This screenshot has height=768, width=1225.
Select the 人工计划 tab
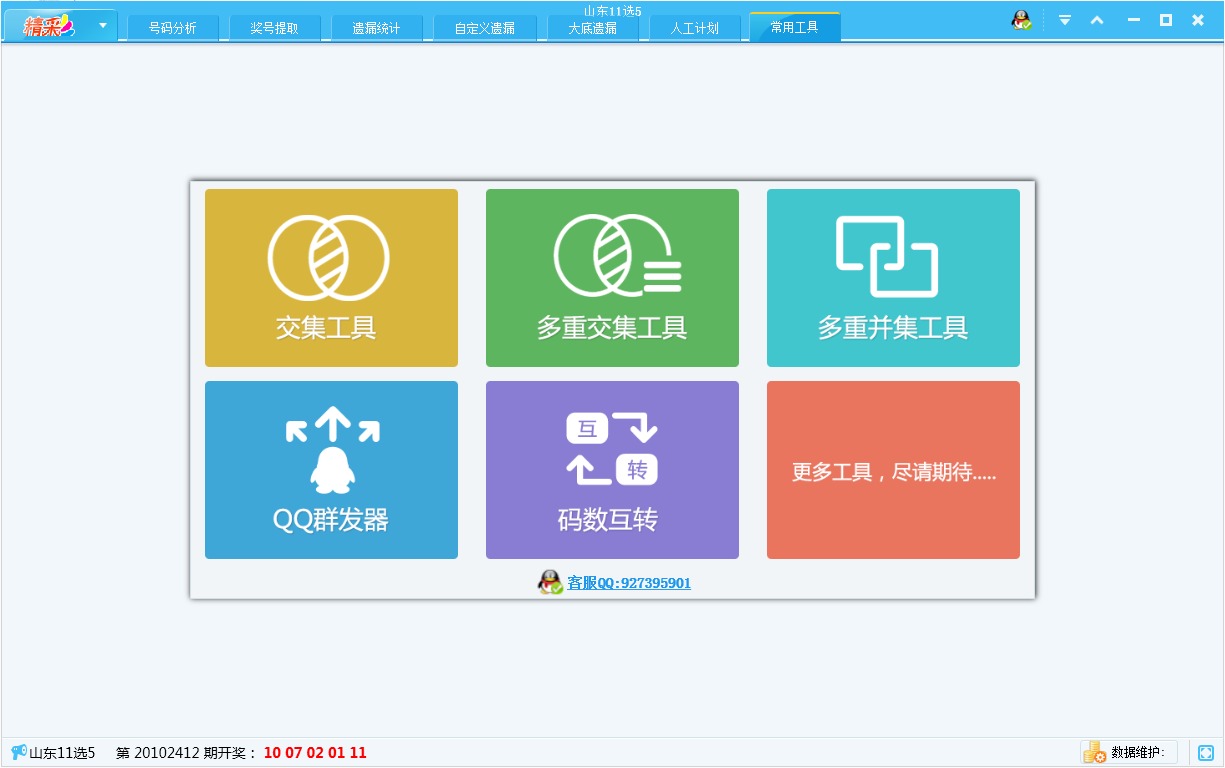pos(694,28)
